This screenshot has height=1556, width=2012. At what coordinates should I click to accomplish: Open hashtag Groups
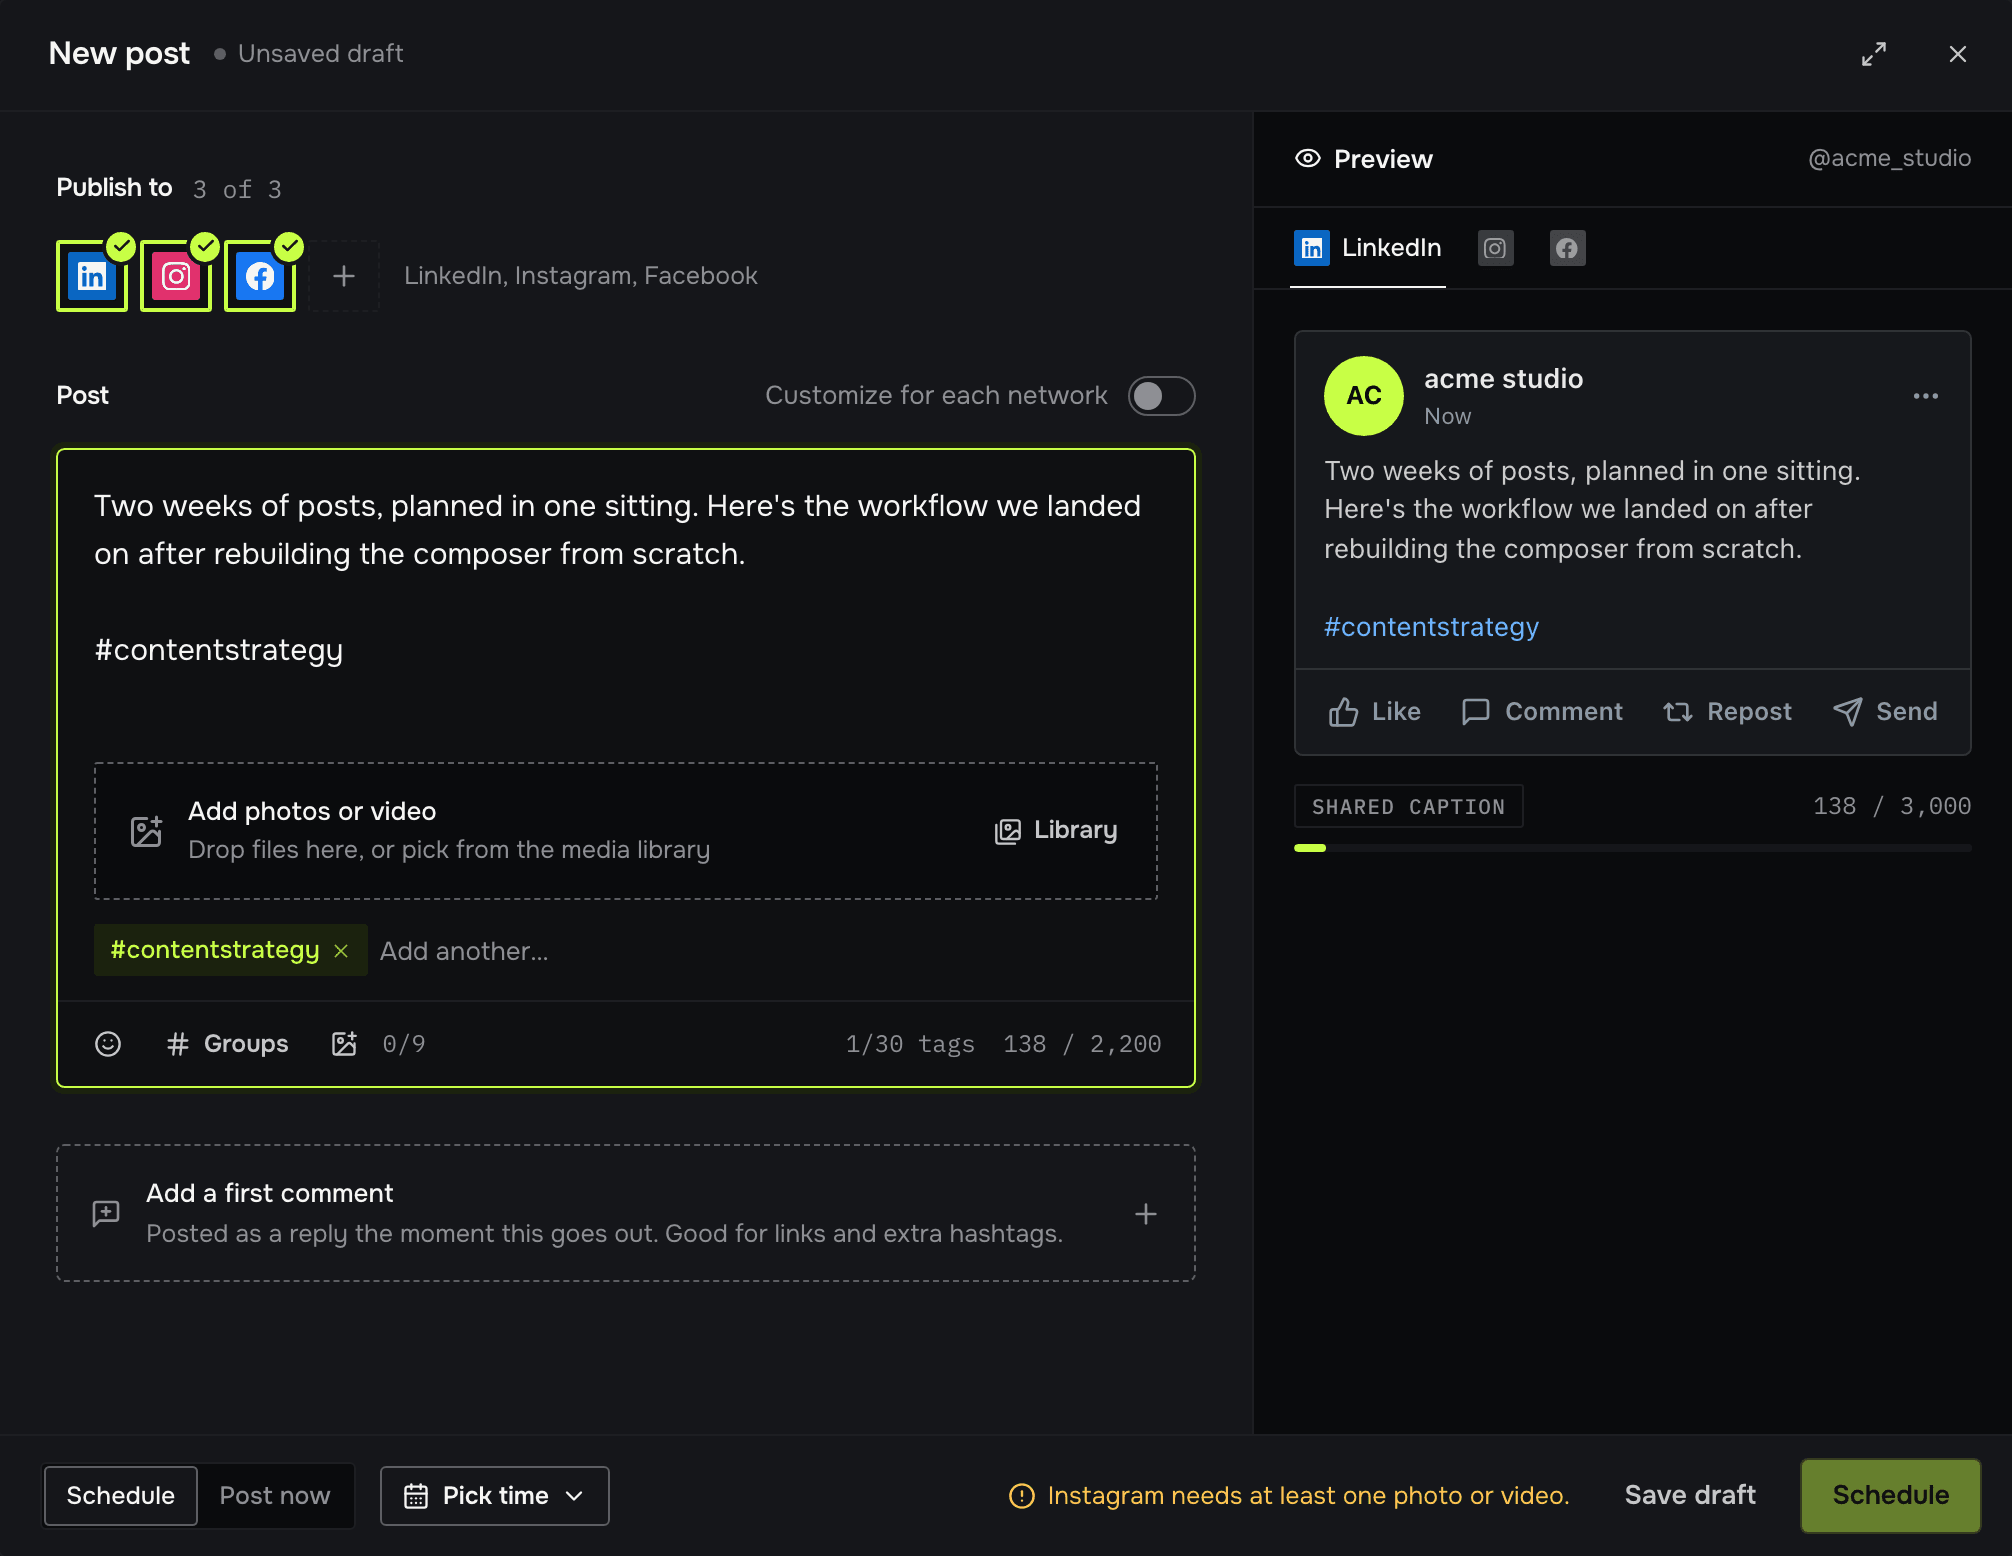pos(228,1044)
